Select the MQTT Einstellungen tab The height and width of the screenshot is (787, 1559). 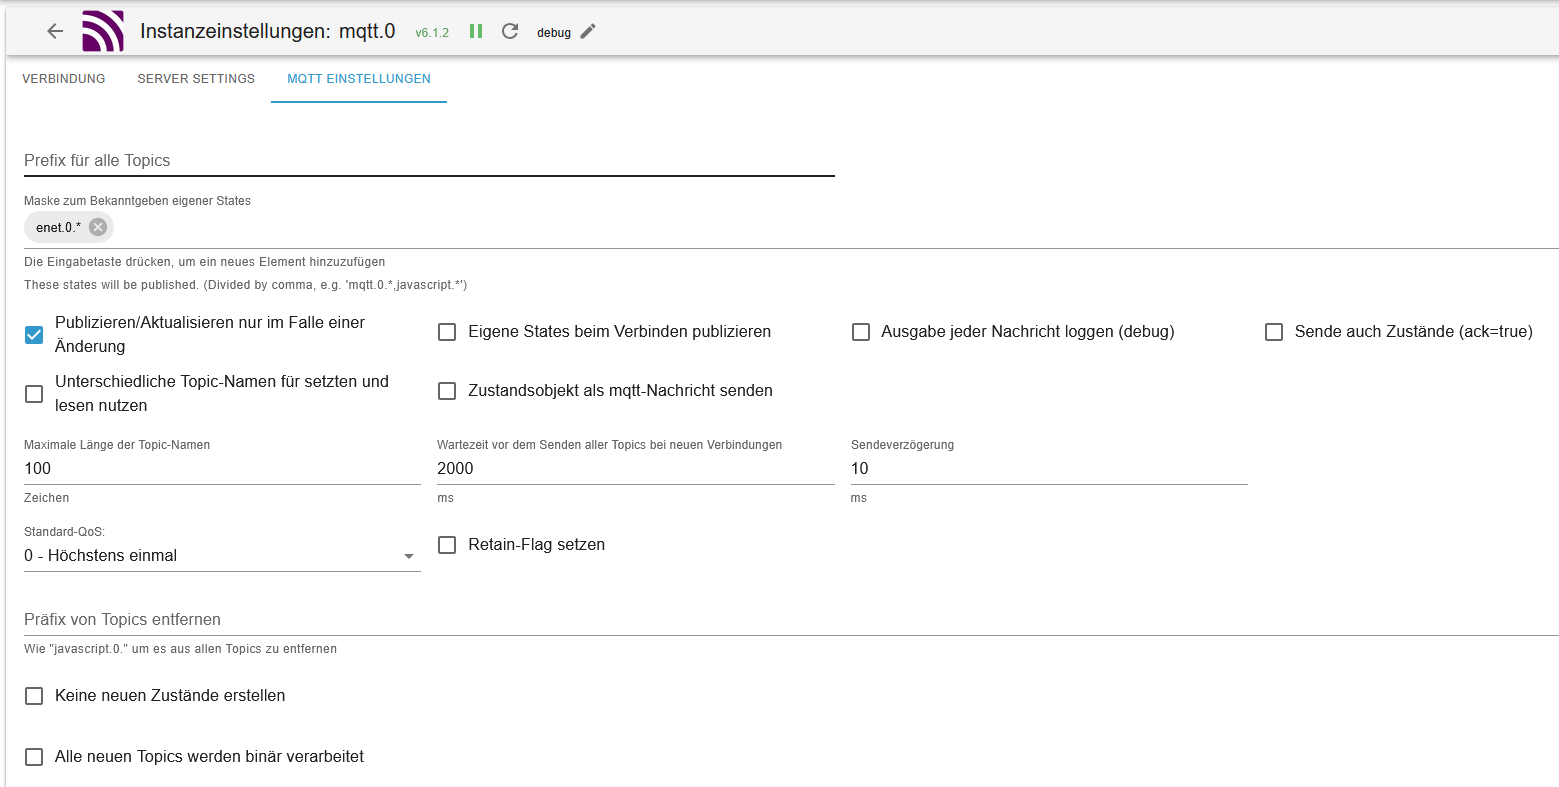(x=359, y=79)
